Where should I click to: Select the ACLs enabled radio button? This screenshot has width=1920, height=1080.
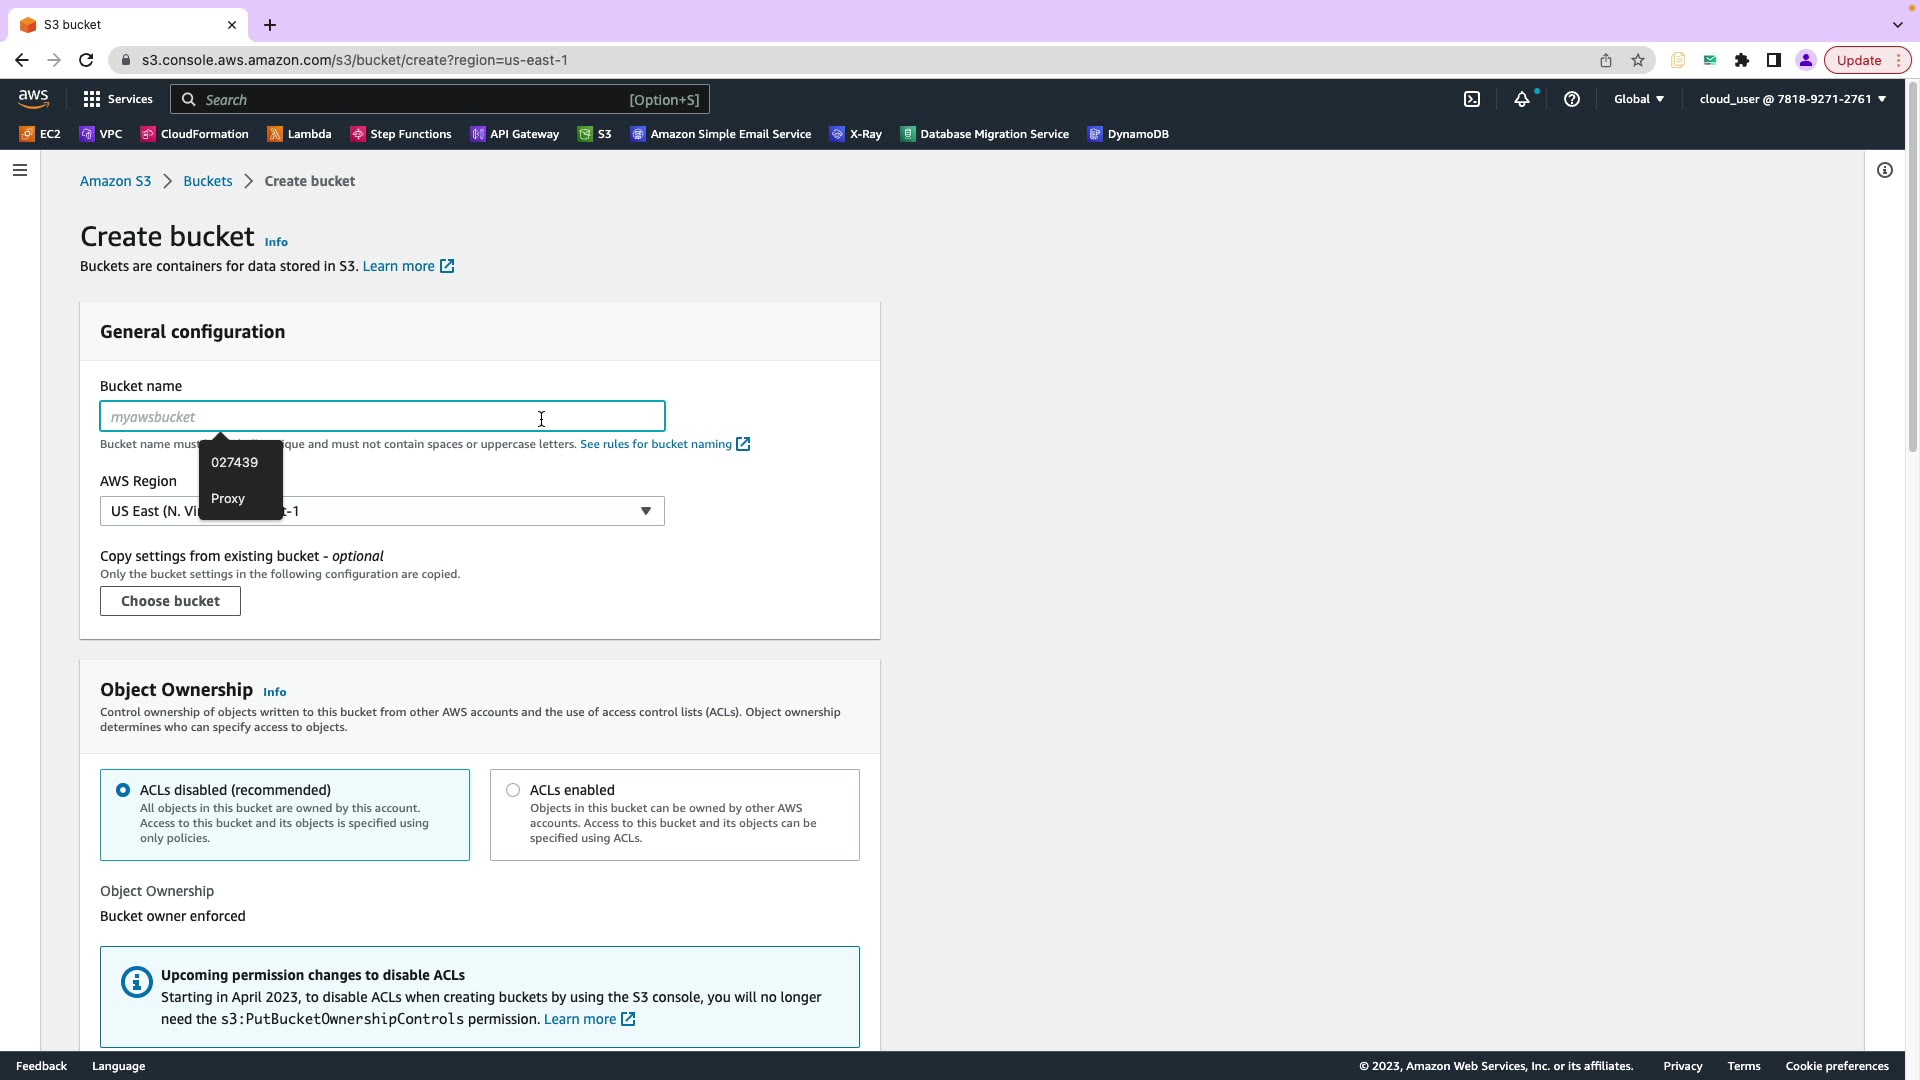[x=513, y=790]
